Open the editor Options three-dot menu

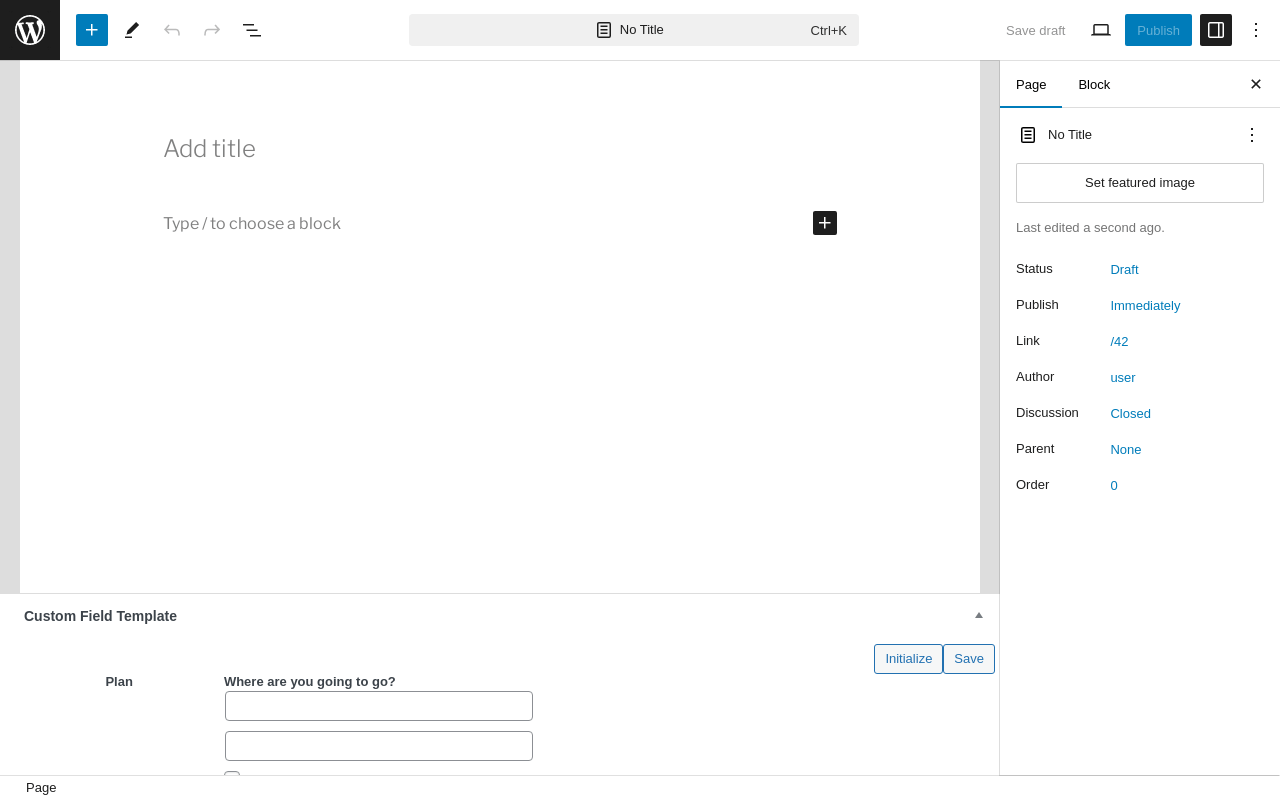1256,30
